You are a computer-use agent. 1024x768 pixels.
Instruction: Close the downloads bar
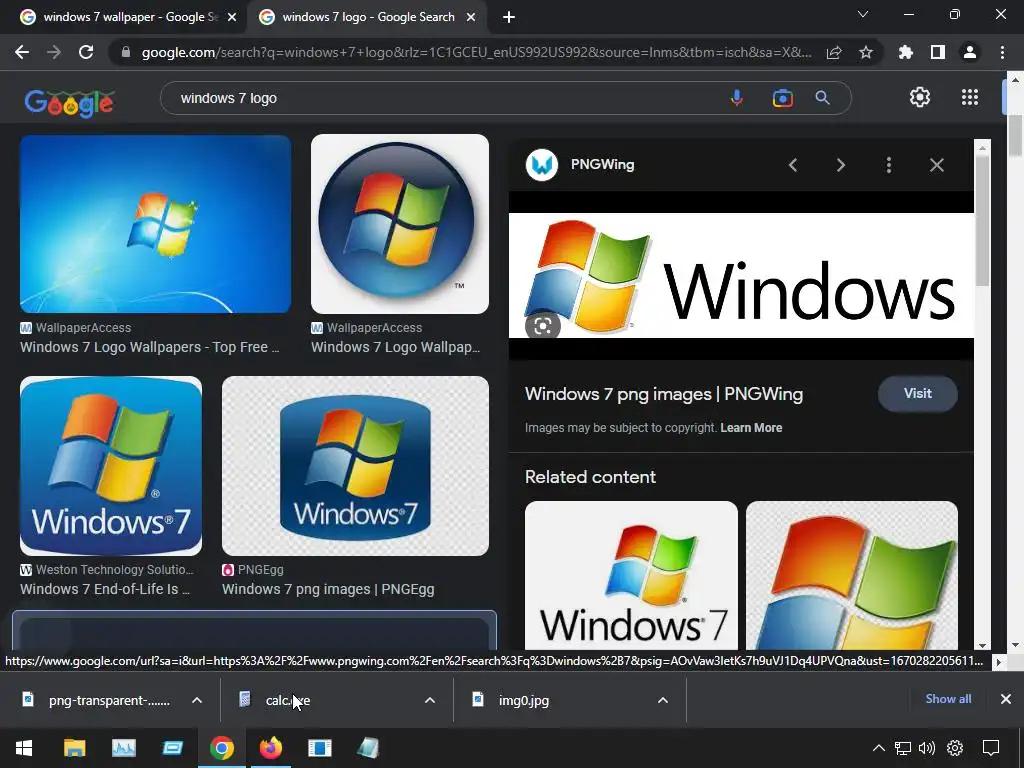pyautogui.click(x=1006, y=699)
